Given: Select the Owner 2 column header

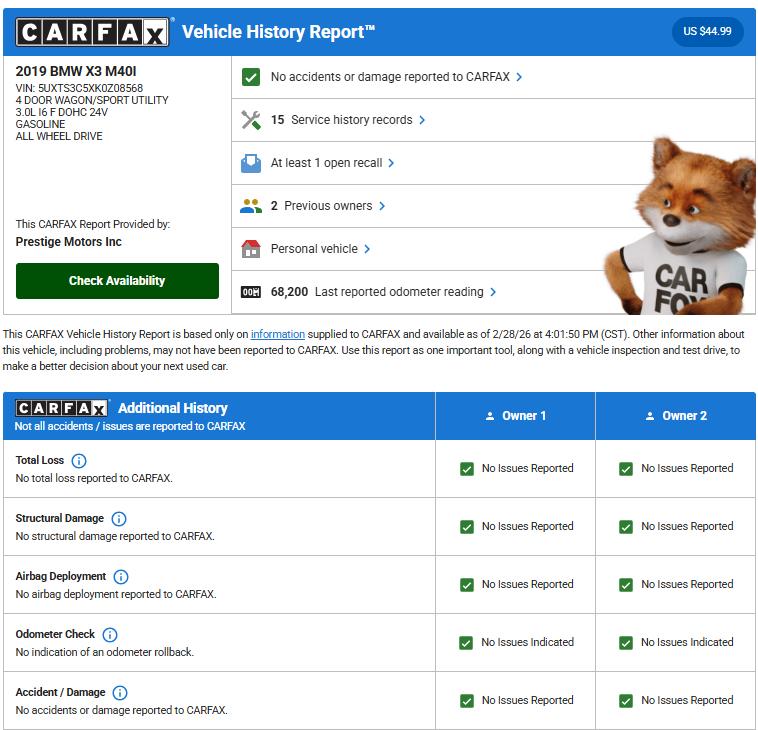Looking at the screenshot, I should [x=675, y=416].
